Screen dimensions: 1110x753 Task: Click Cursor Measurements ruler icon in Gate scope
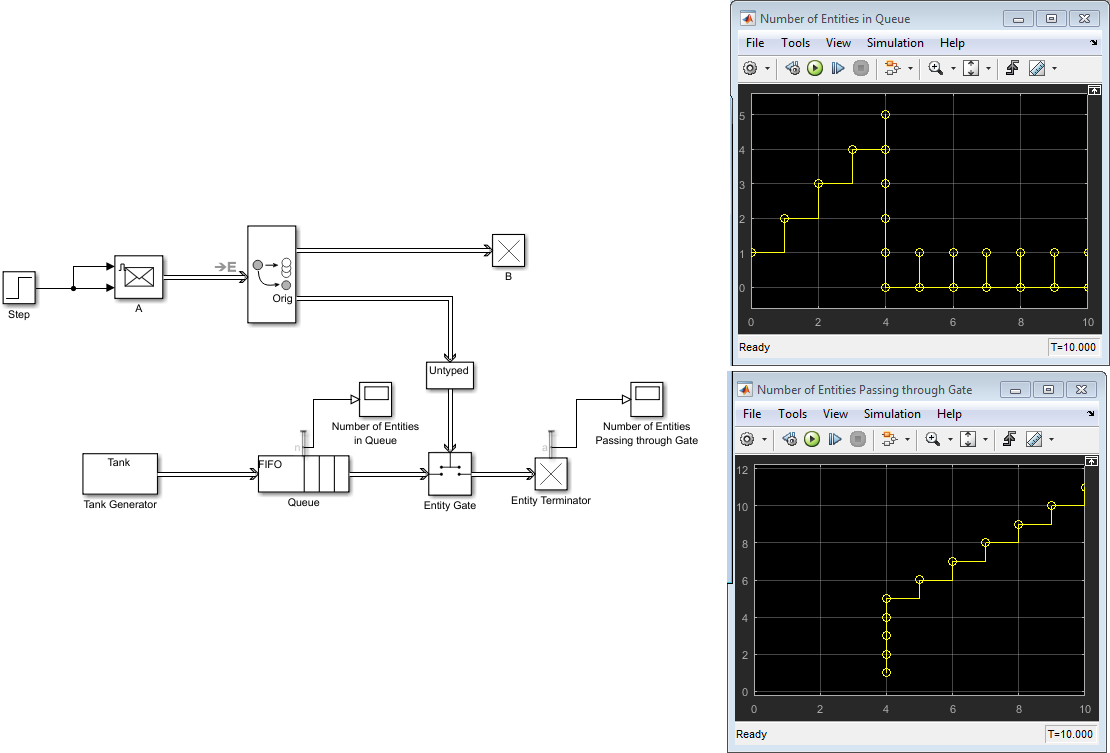1033,439
